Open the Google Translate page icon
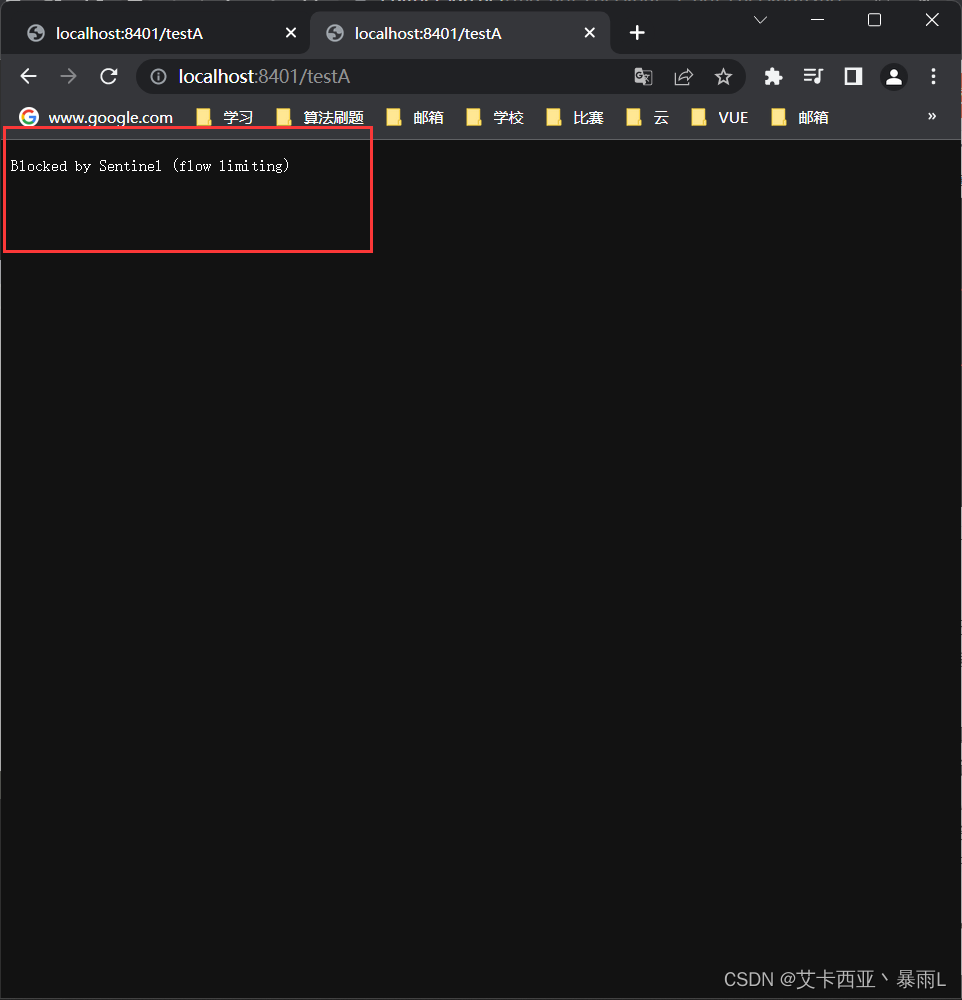 [x=643, y=77]
